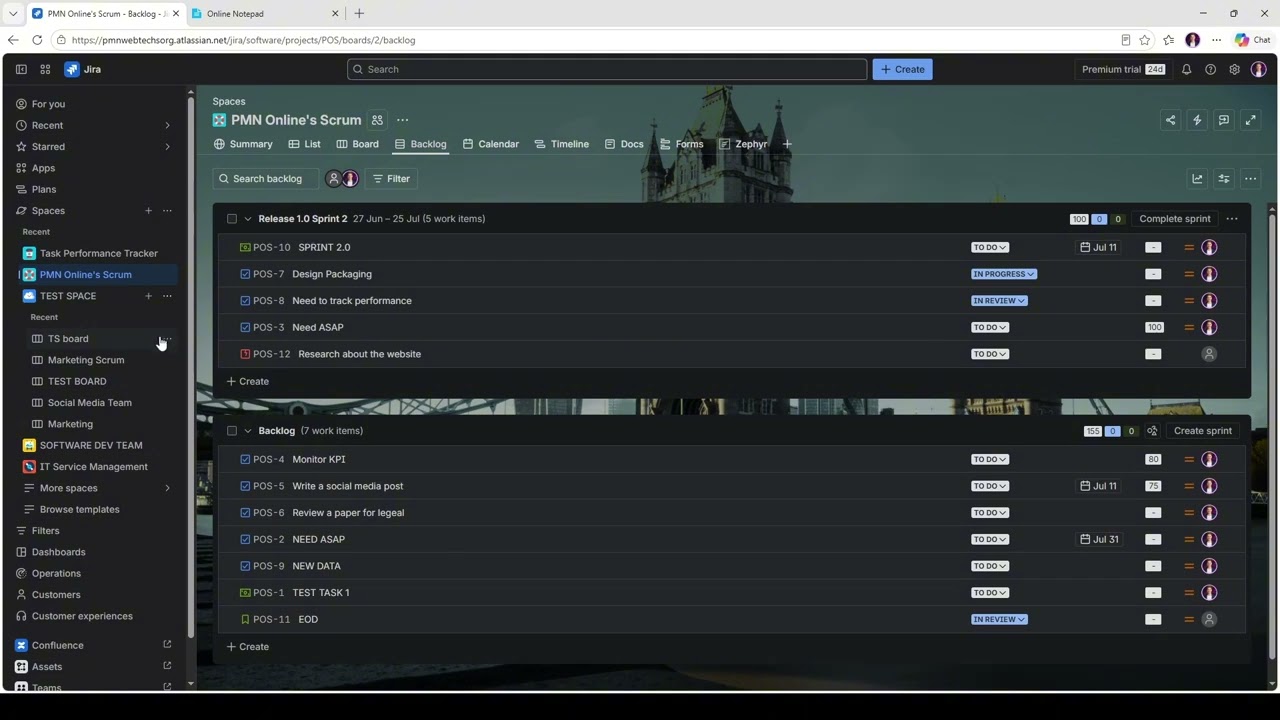
Task: Open Jira settings gear
Action: [x=1234, y=69]
